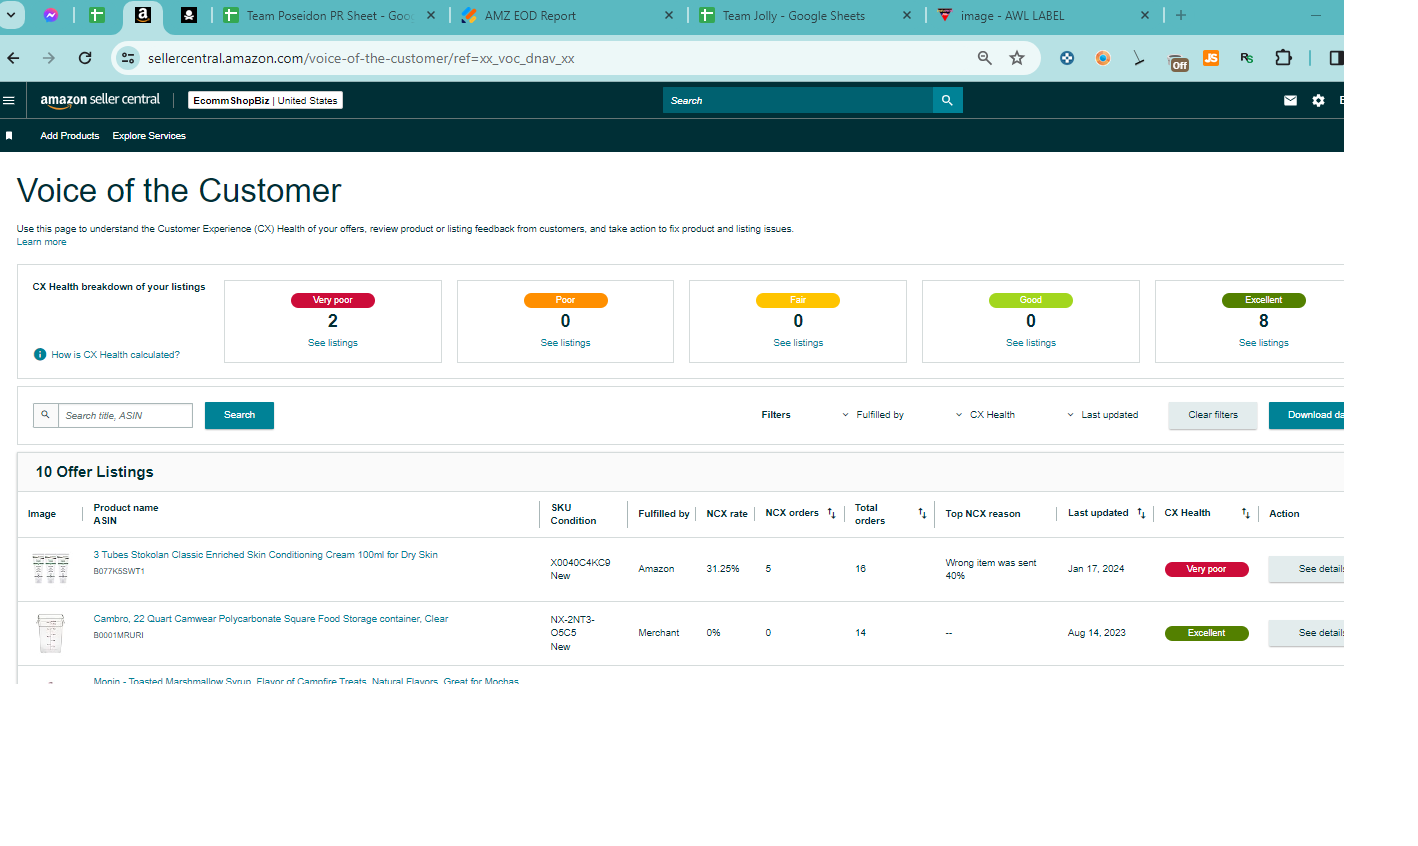Expand the Last updated filter dropdown
1418x846 pixels.
1103,415
